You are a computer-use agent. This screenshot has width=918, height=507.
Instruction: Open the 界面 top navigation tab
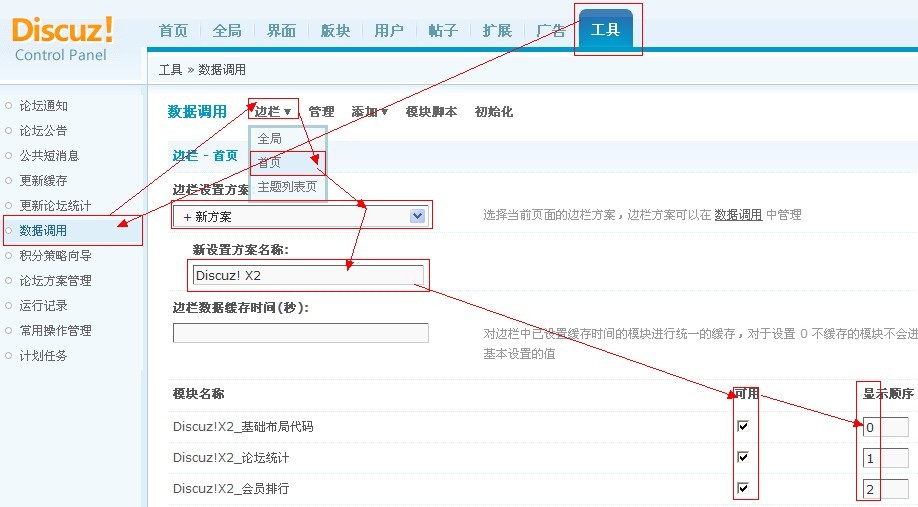[x=281, y=30]
